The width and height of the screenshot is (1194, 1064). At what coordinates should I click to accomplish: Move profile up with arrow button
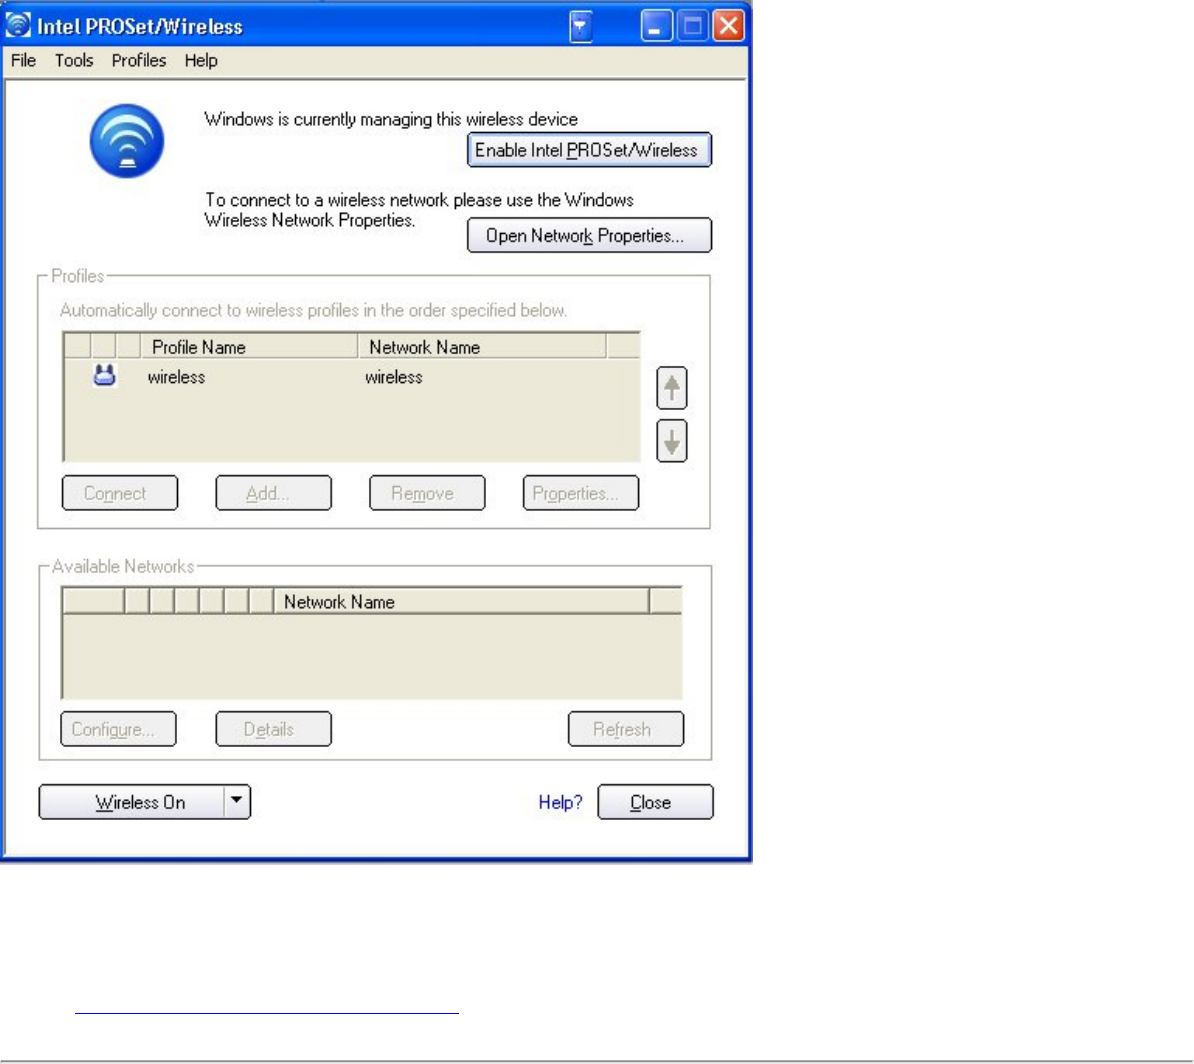(x=672, y=388)
